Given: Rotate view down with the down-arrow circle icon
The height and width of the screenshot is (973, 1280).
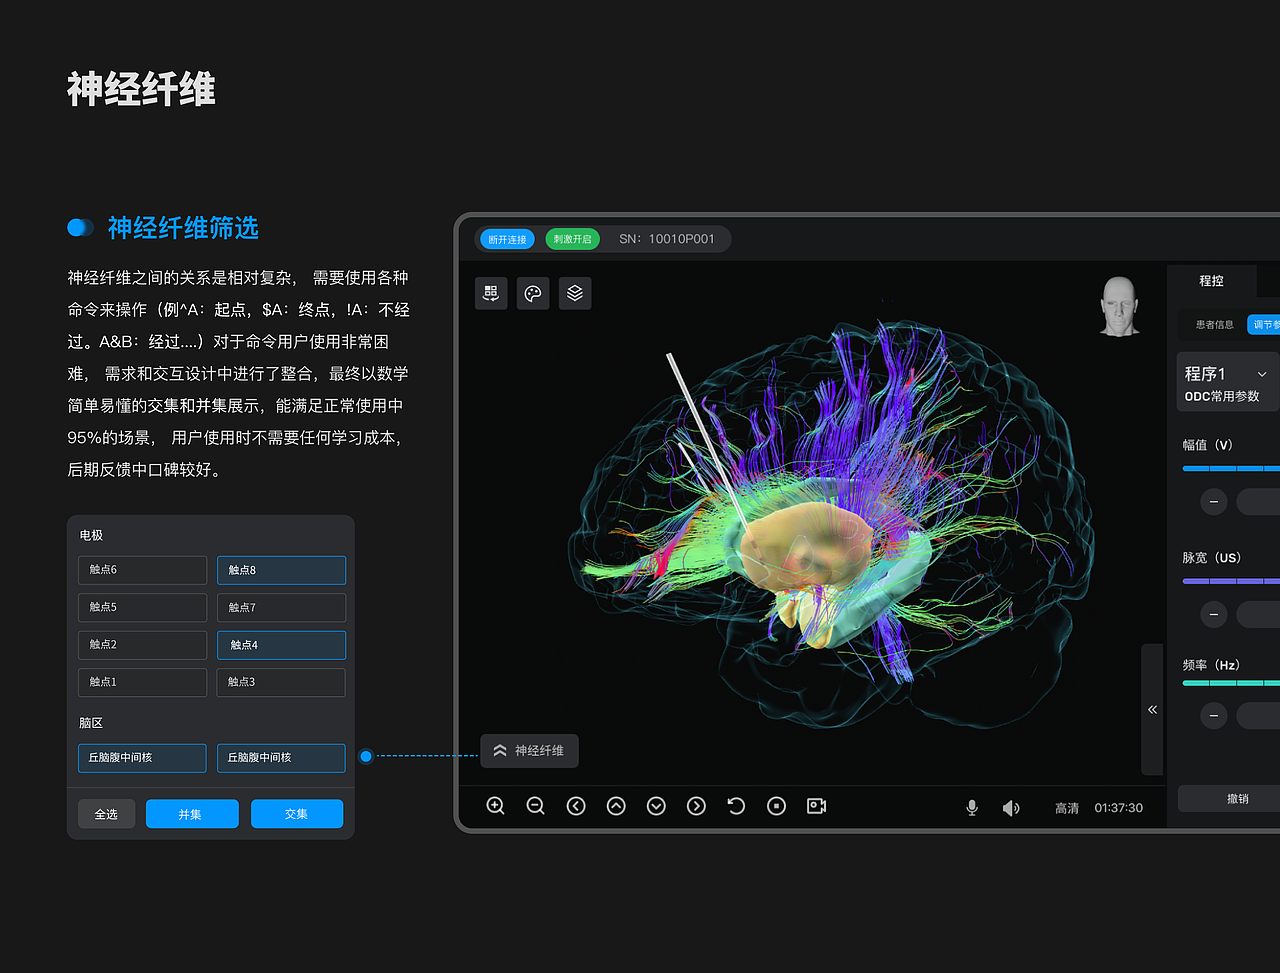Looking at the screenshot, I should coord(656,806).
